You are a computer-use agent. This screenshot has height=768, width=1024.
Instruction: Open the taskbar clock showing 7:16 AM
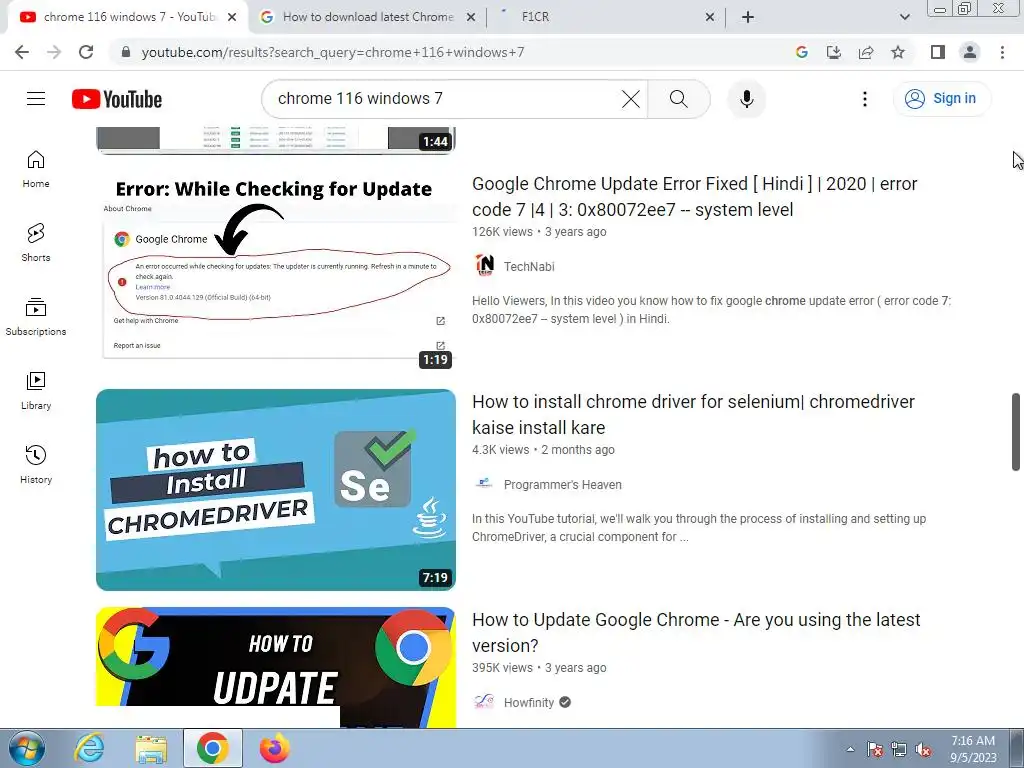[x=973, y=749]
